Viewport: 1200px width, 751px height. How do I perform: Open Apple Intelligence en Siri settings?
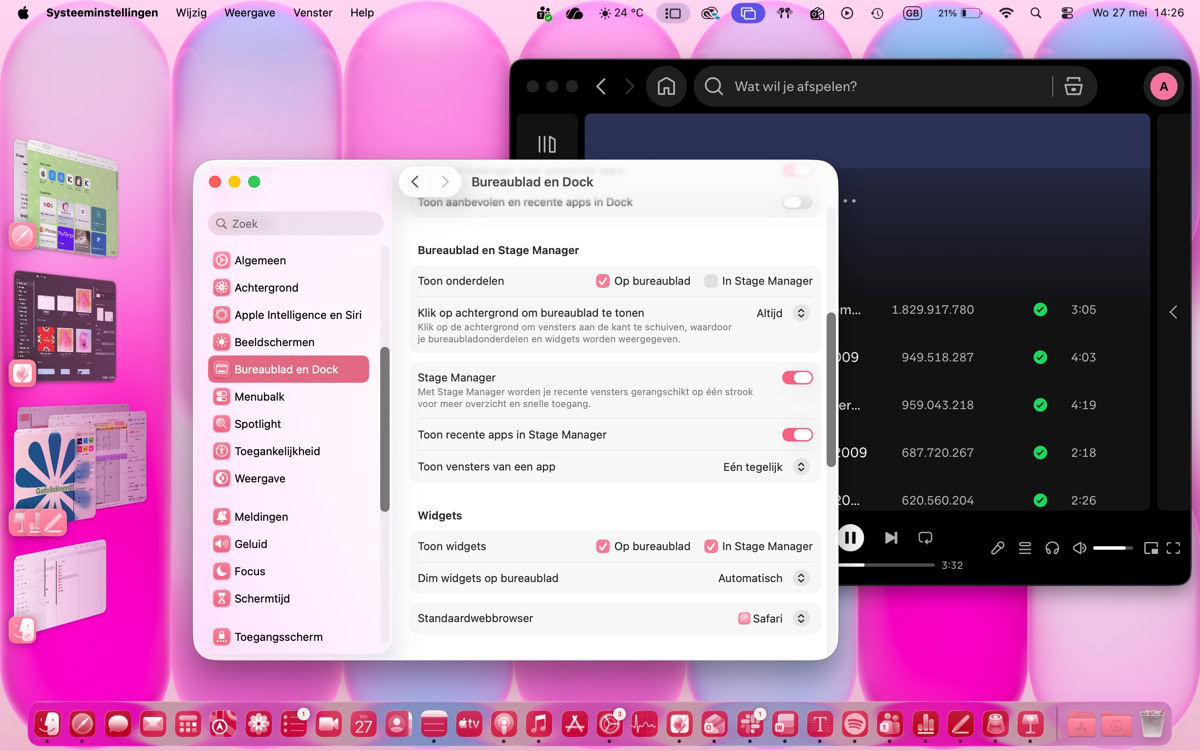coord(288,315)
